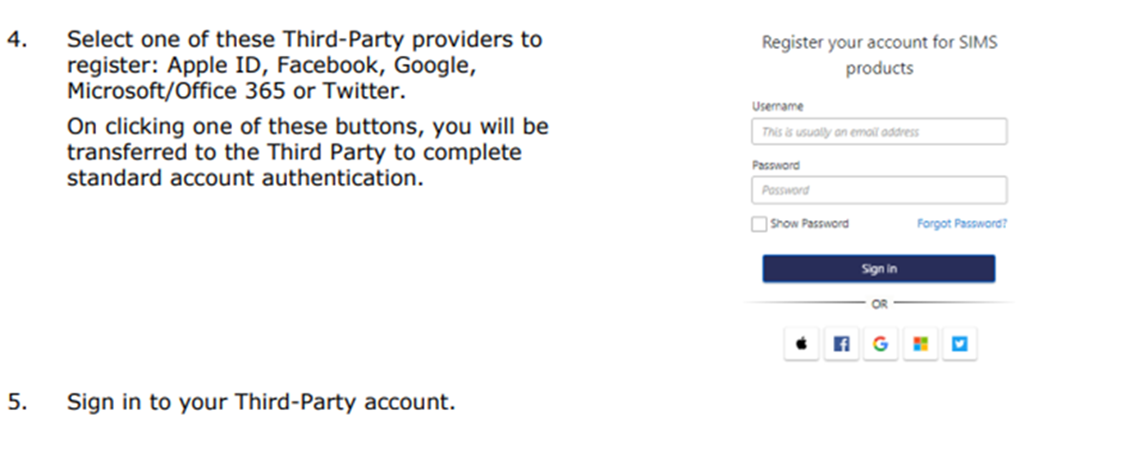The image size is (1130, 461).
Task: Click the OR divider text
Action: [x=879, y=301]
